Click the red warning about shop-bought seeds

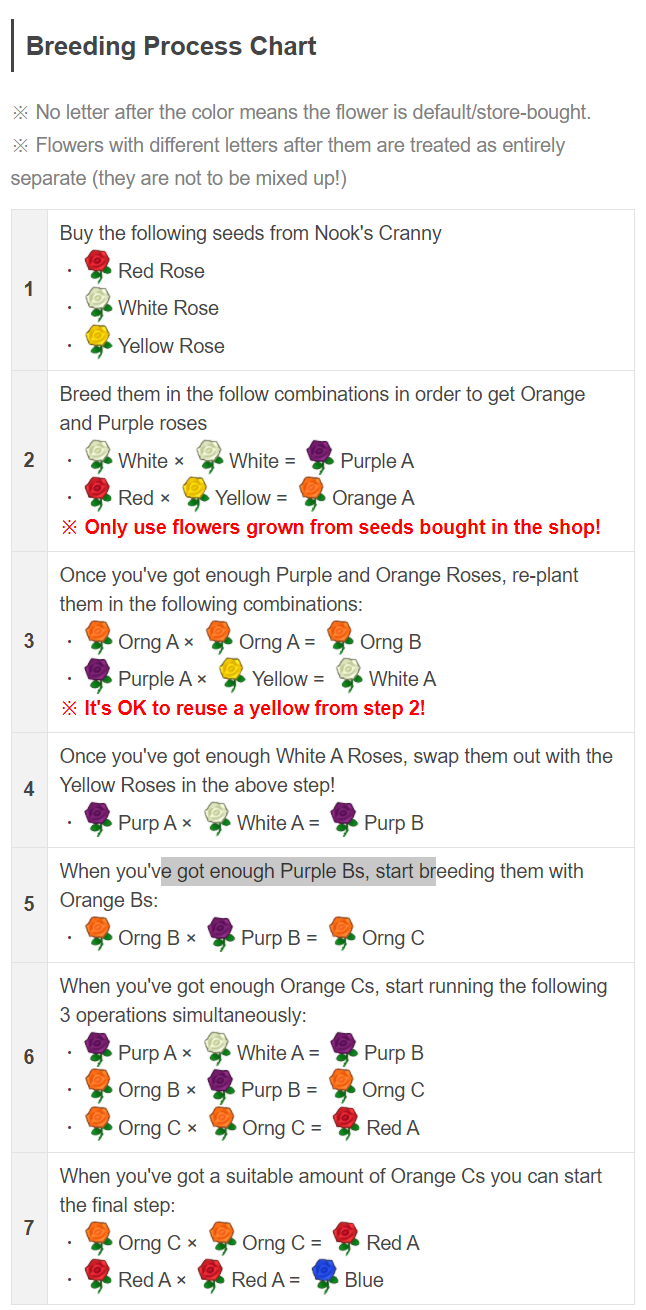(330, 527)
